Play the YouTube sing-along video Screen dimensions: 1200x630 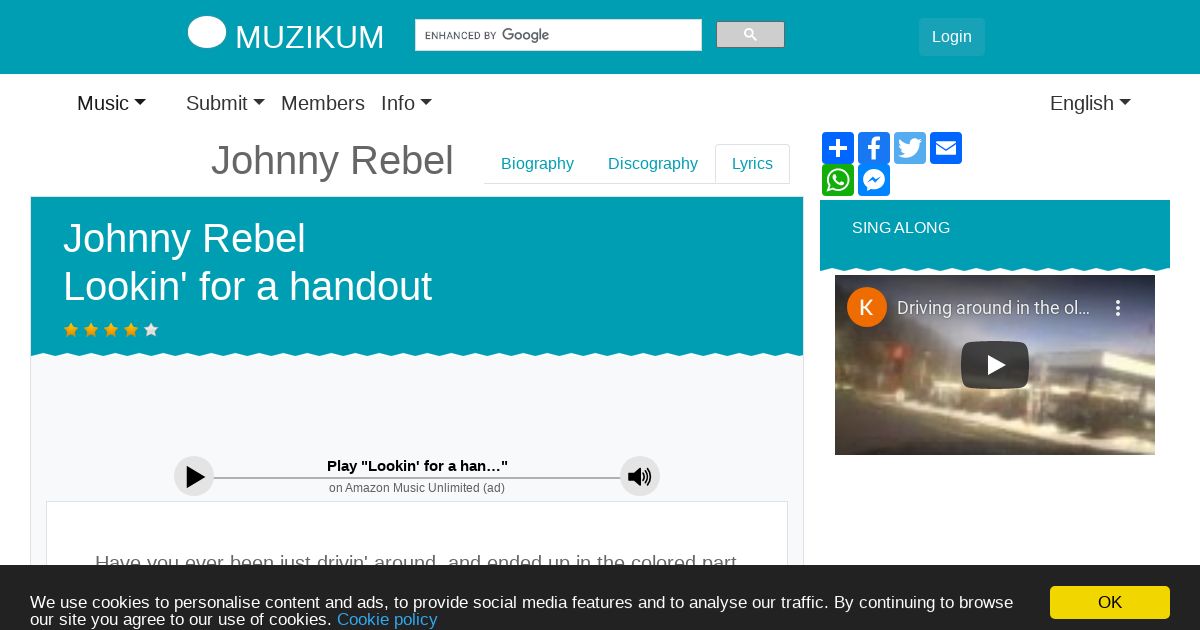pos(995,365)
